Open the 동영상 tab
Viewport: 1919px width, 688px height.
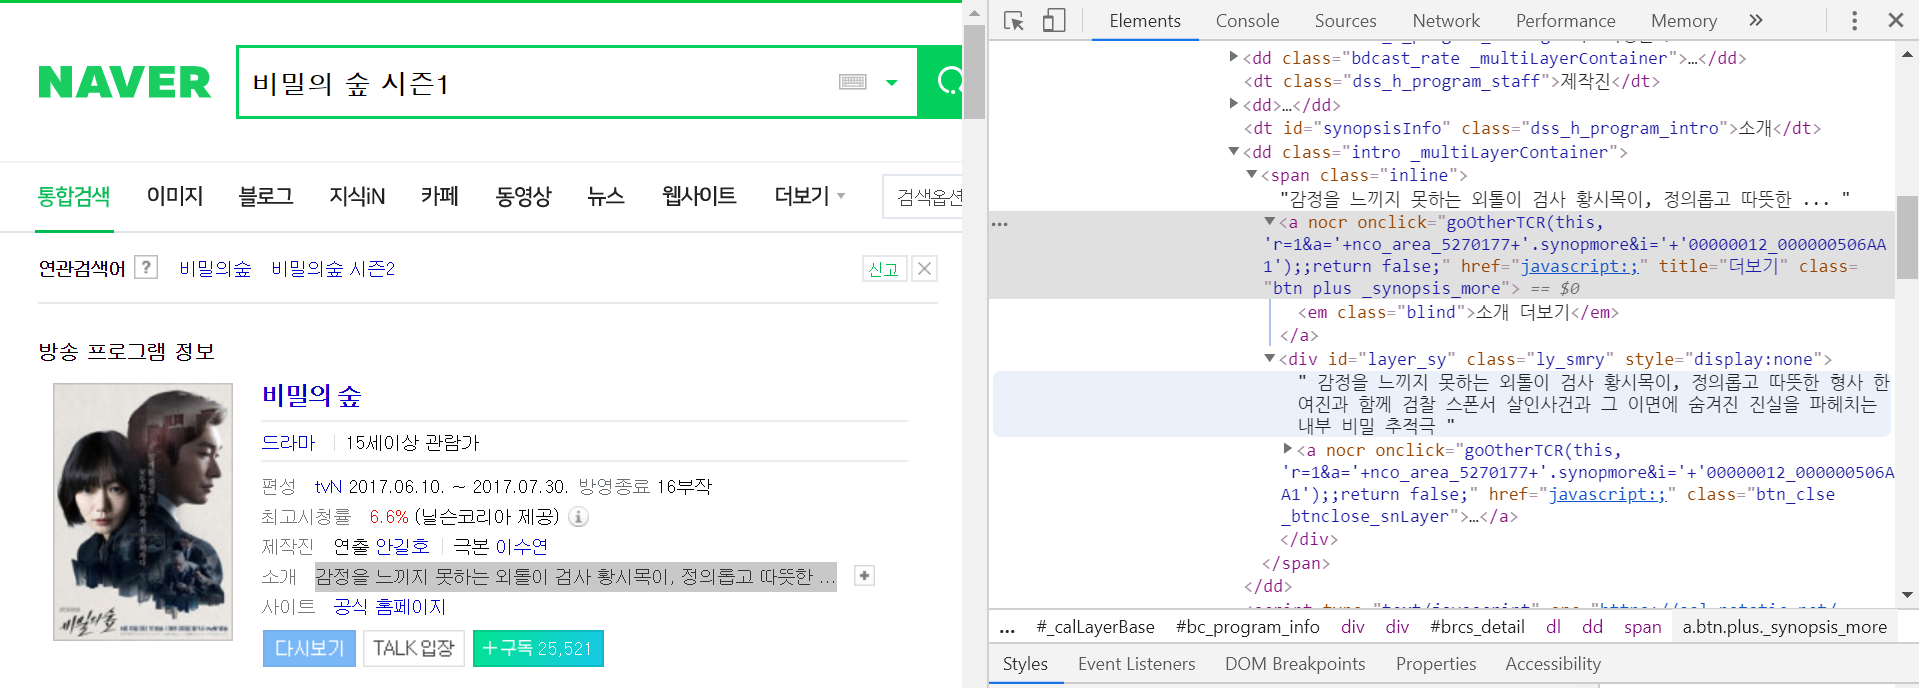tap(523, 196)
